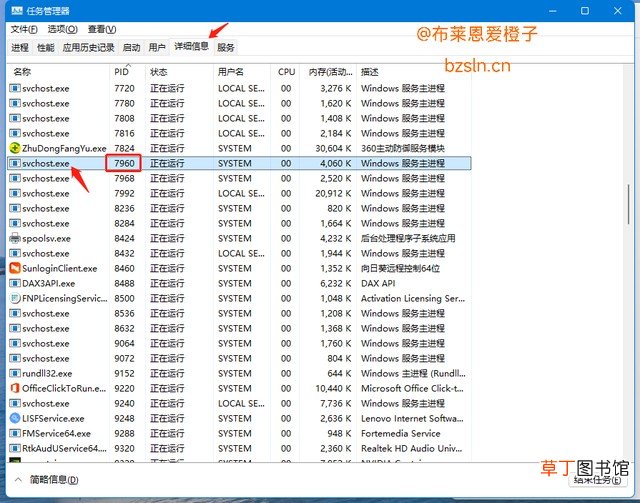The width and height of the screenshot is (640, 503).
Task: Select svchost.exe row with PID 8236
Action: [x=239, y=208]
